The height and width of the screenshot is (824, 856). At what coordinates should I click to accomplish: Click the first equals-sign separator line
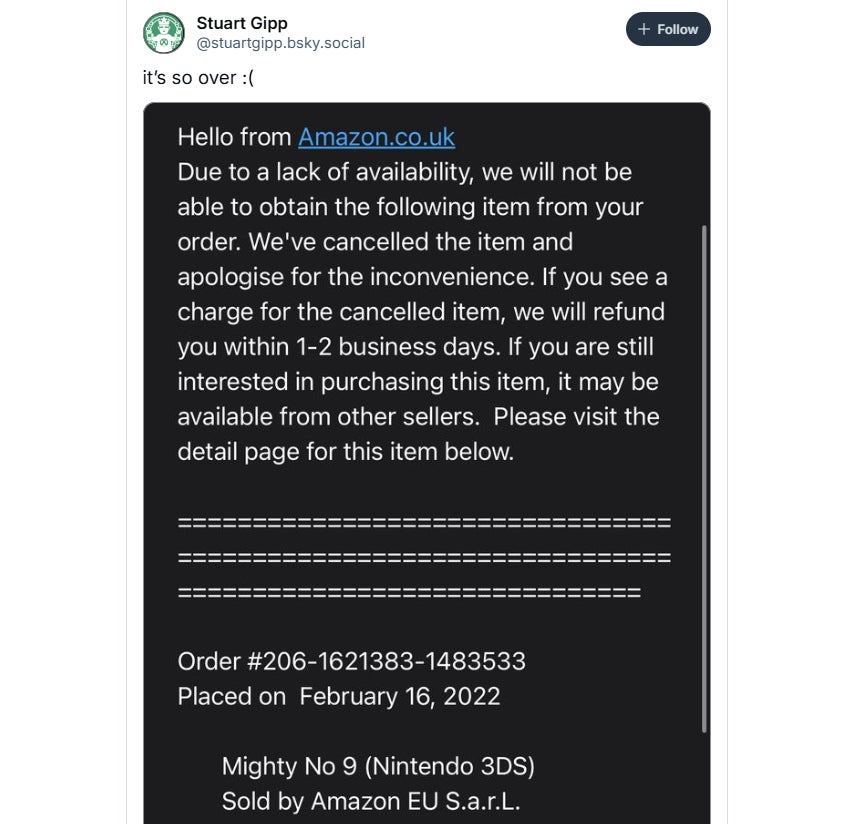pos(424,523)
